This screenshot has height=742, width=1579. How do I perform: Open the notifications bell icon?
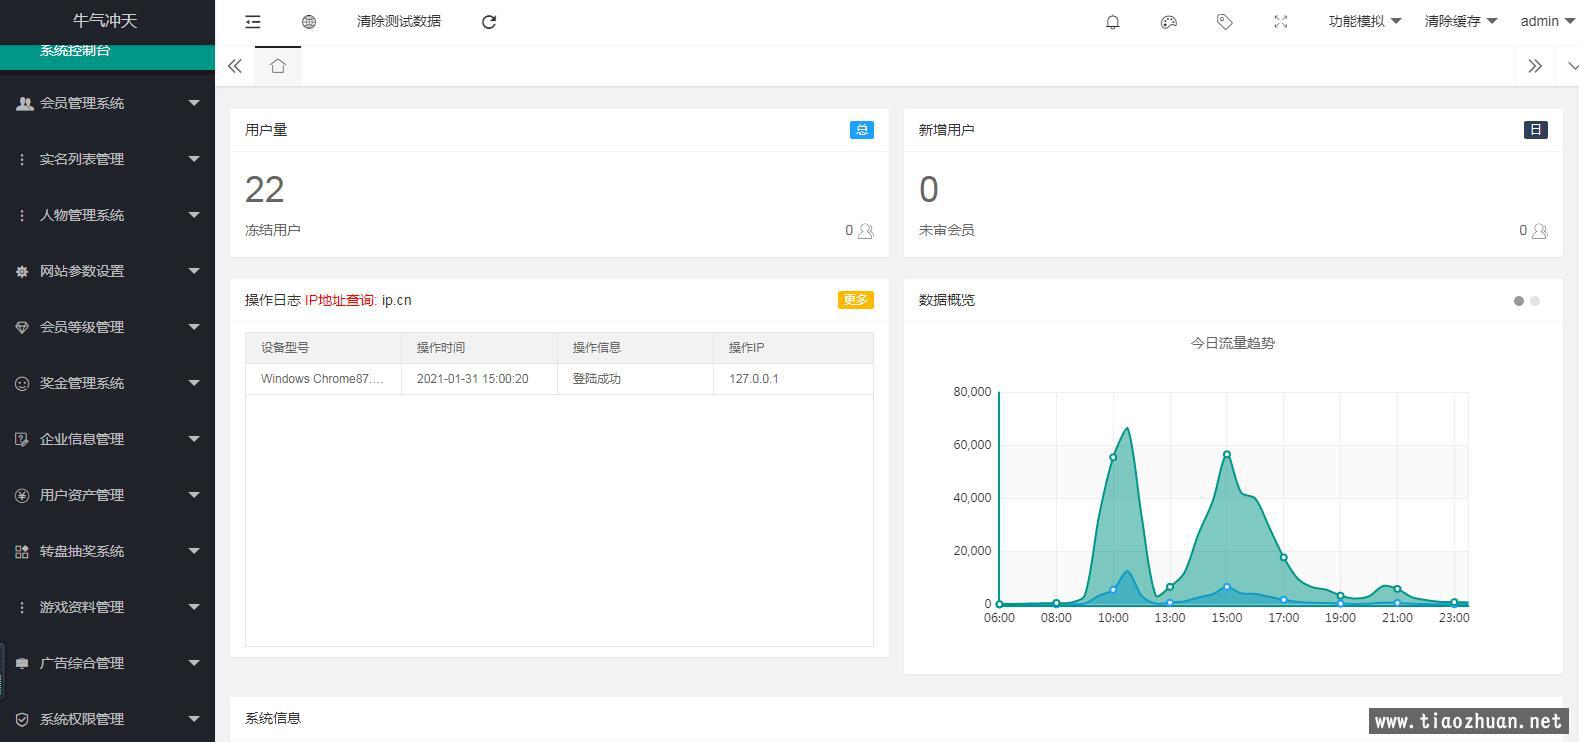1113,21
